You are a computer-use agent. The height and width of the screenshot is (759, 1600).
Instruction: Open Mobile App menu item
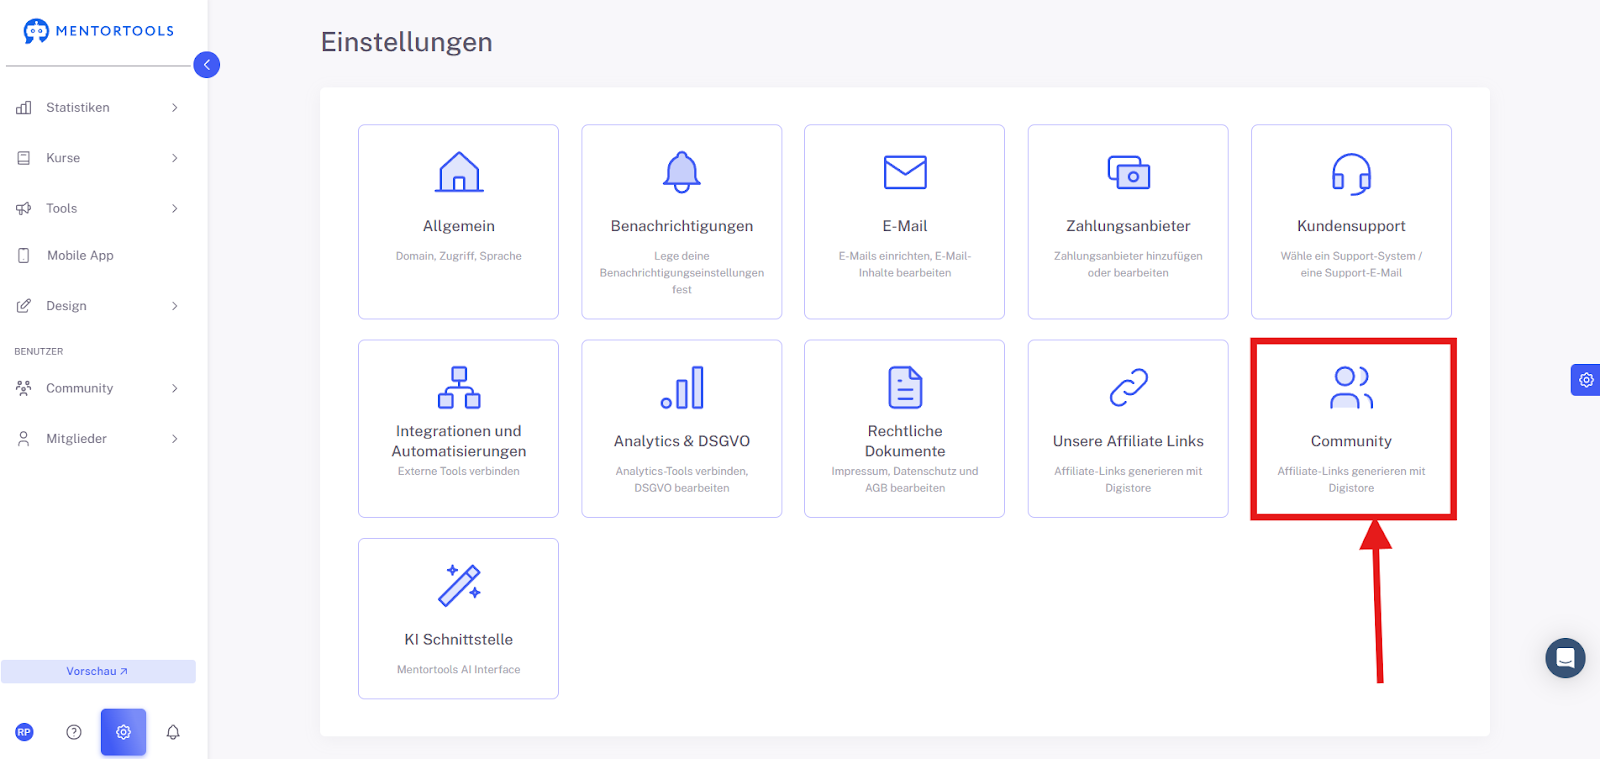pyautogui.click(x=80, y=256)
